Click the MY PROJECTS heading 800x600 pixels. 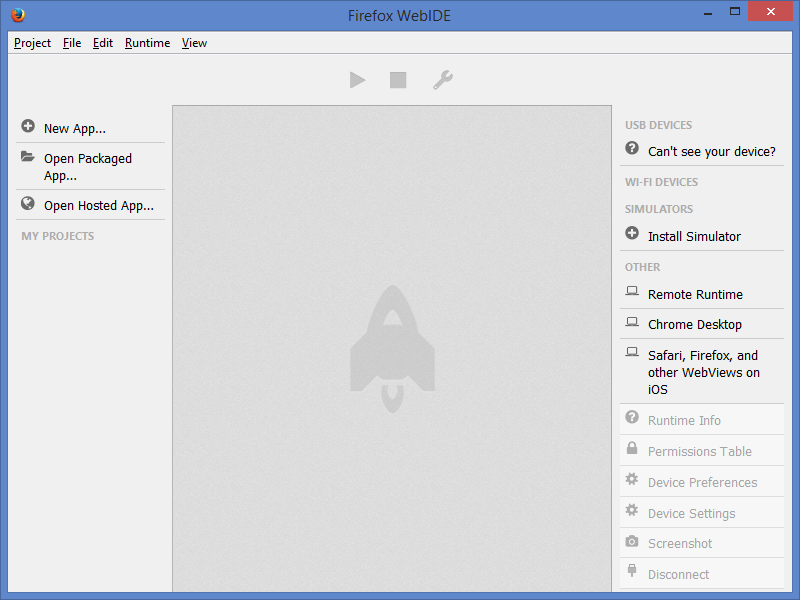click(58, 236)
